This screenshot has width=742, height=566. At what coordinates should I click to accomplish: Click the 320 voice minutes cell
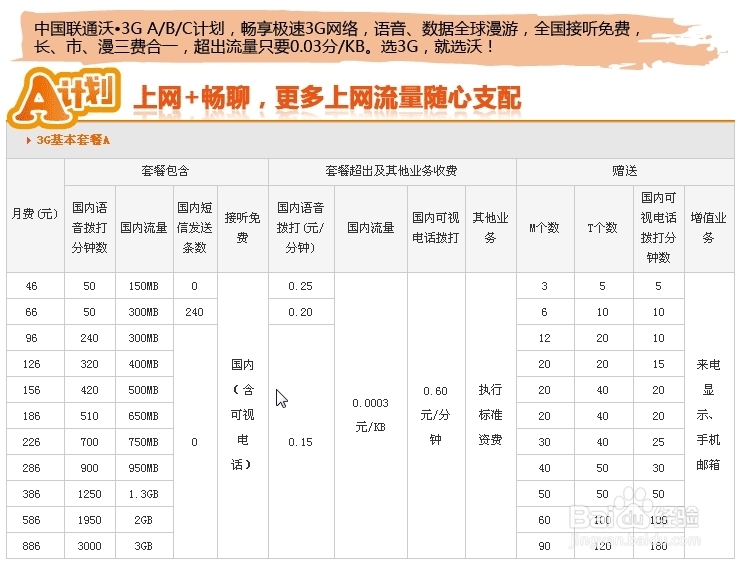pyautogui.click(x=90, y=364)
